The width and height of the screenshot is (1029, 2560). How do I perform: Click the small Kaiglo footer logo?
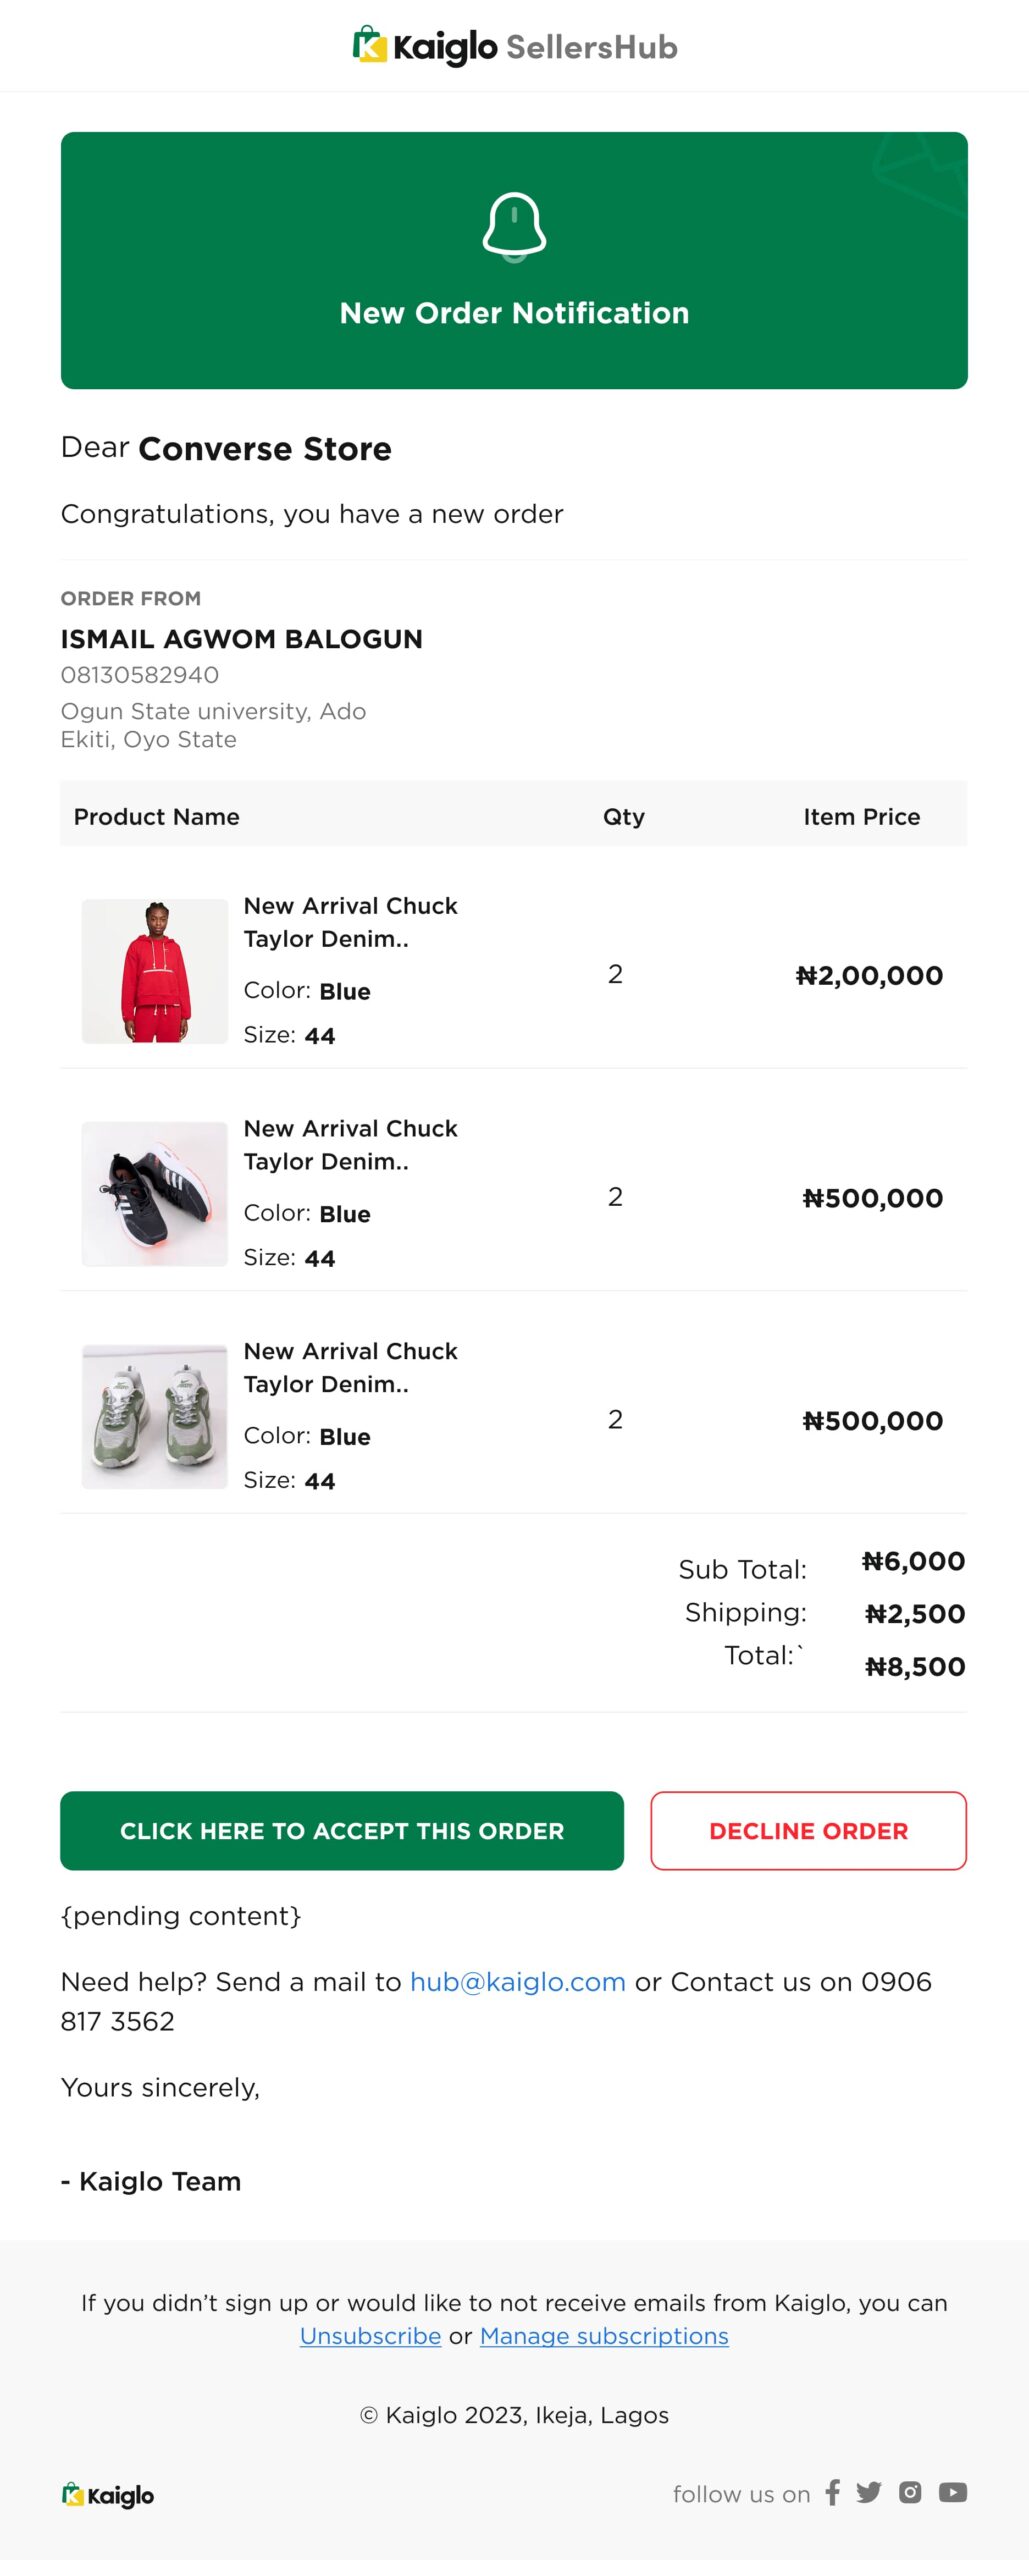108,2495
